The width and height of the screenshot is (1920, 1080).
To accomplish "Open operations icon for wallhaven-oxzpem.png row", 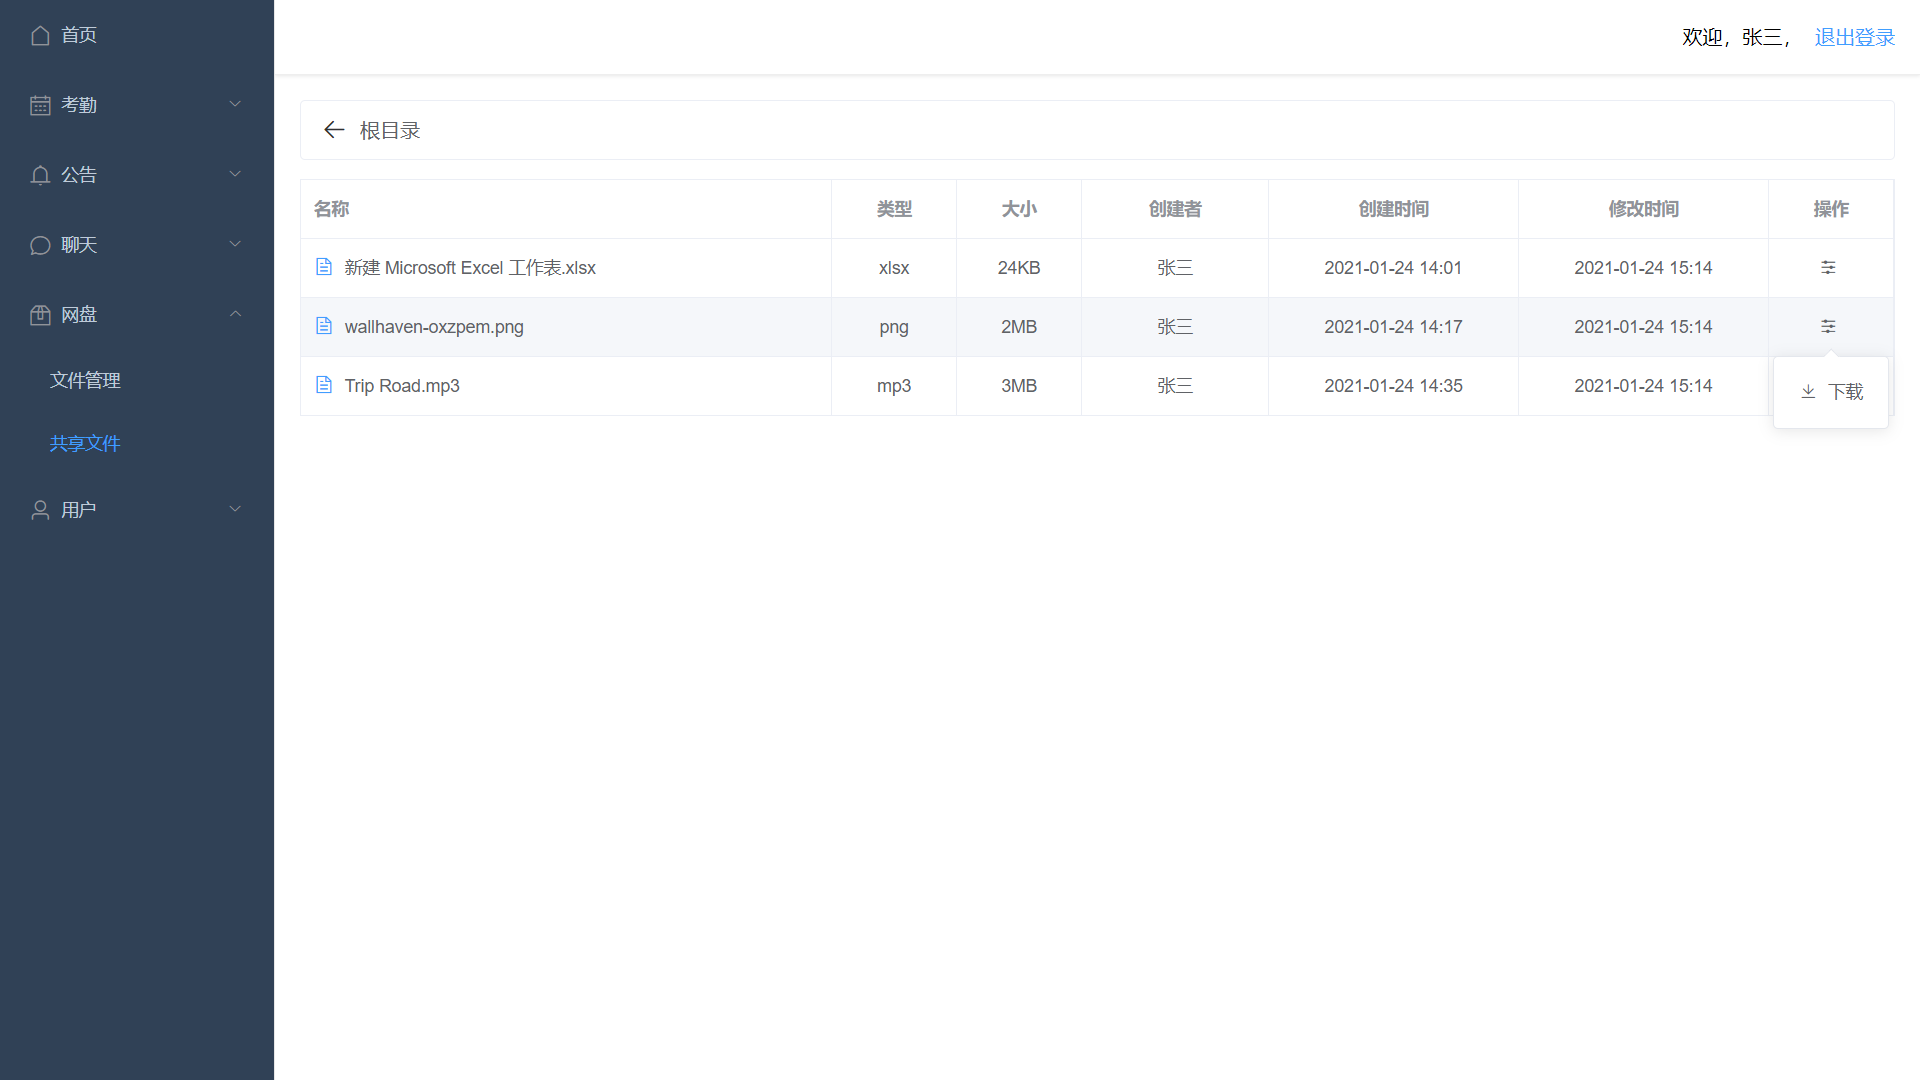I will [1828, 327].
